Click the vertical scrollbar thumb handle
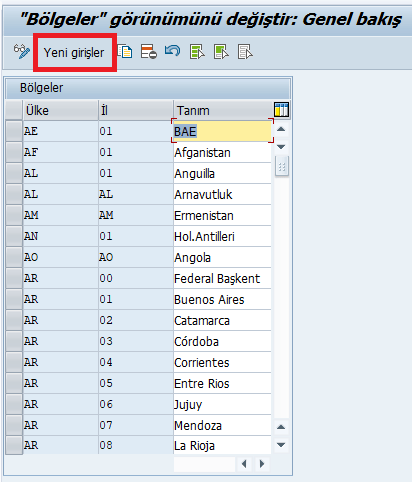 coord(282,166)
